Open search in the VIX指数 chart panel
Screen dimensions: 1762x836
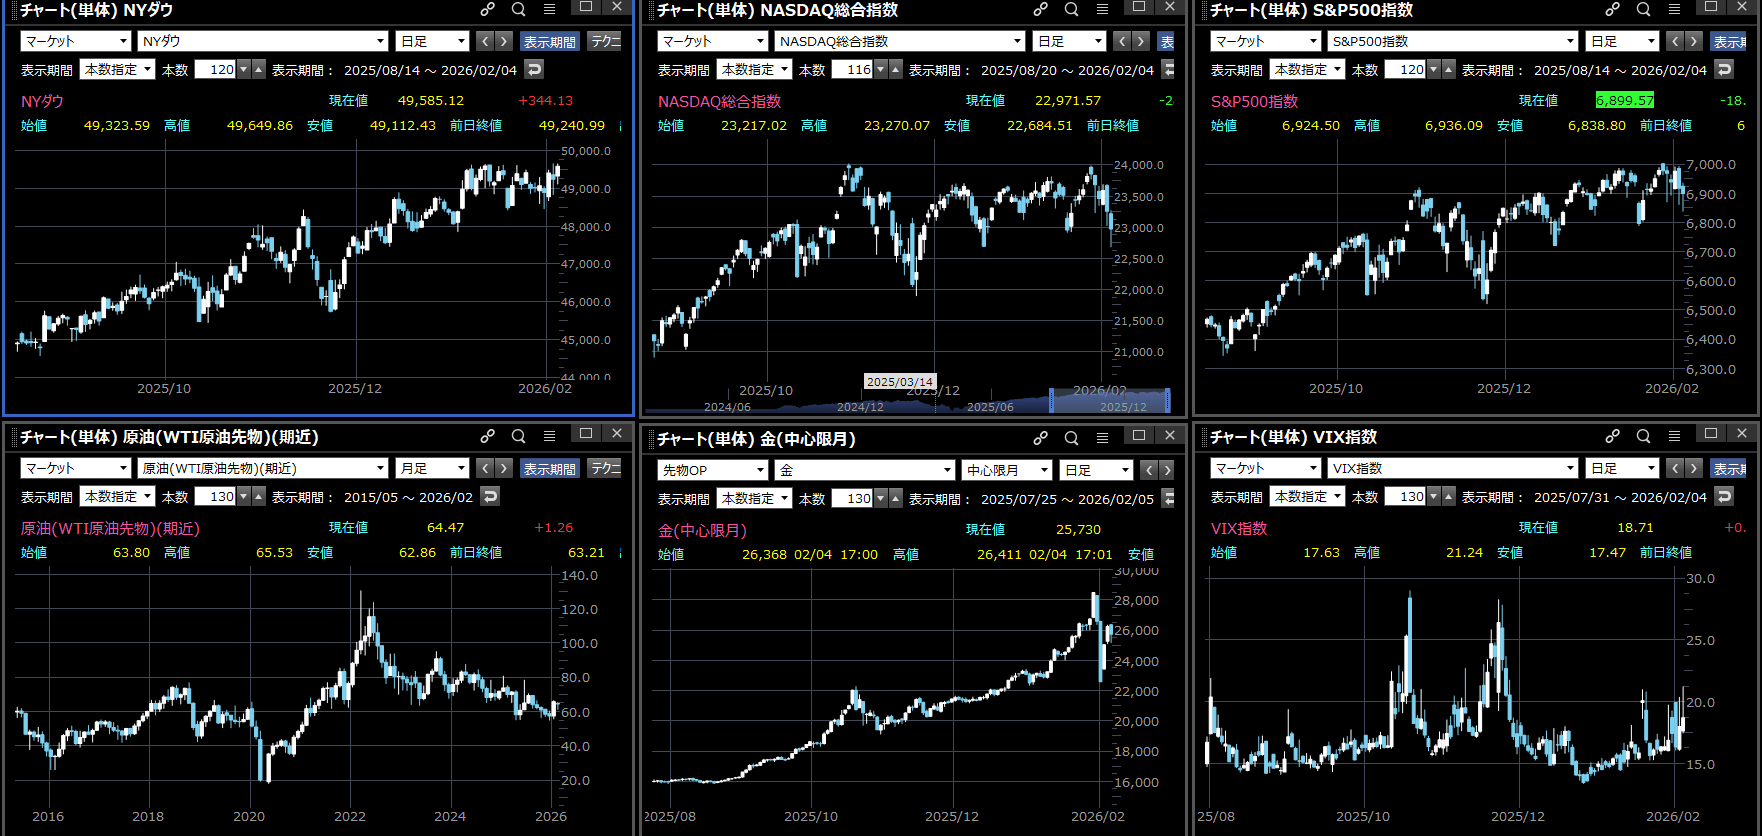point(1643,436)
